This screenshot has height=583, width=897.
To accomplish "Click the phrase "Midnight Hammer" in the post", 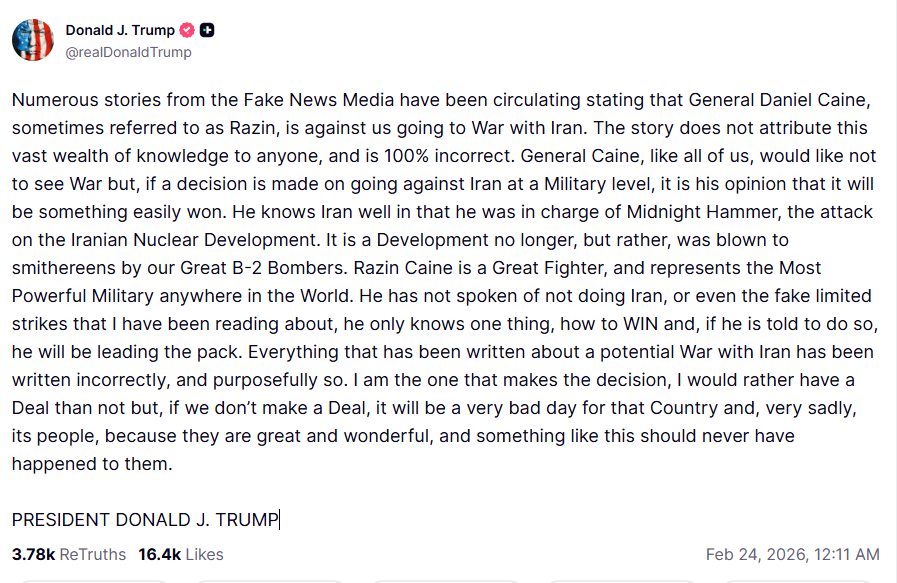I will (645, 214).
